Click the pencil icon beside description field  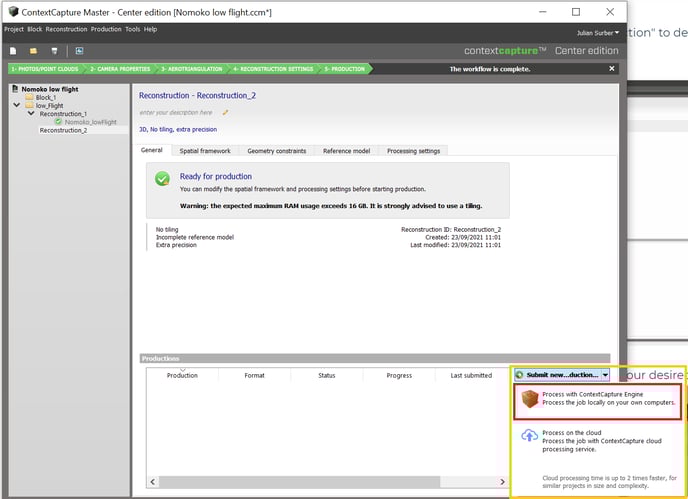225,112
